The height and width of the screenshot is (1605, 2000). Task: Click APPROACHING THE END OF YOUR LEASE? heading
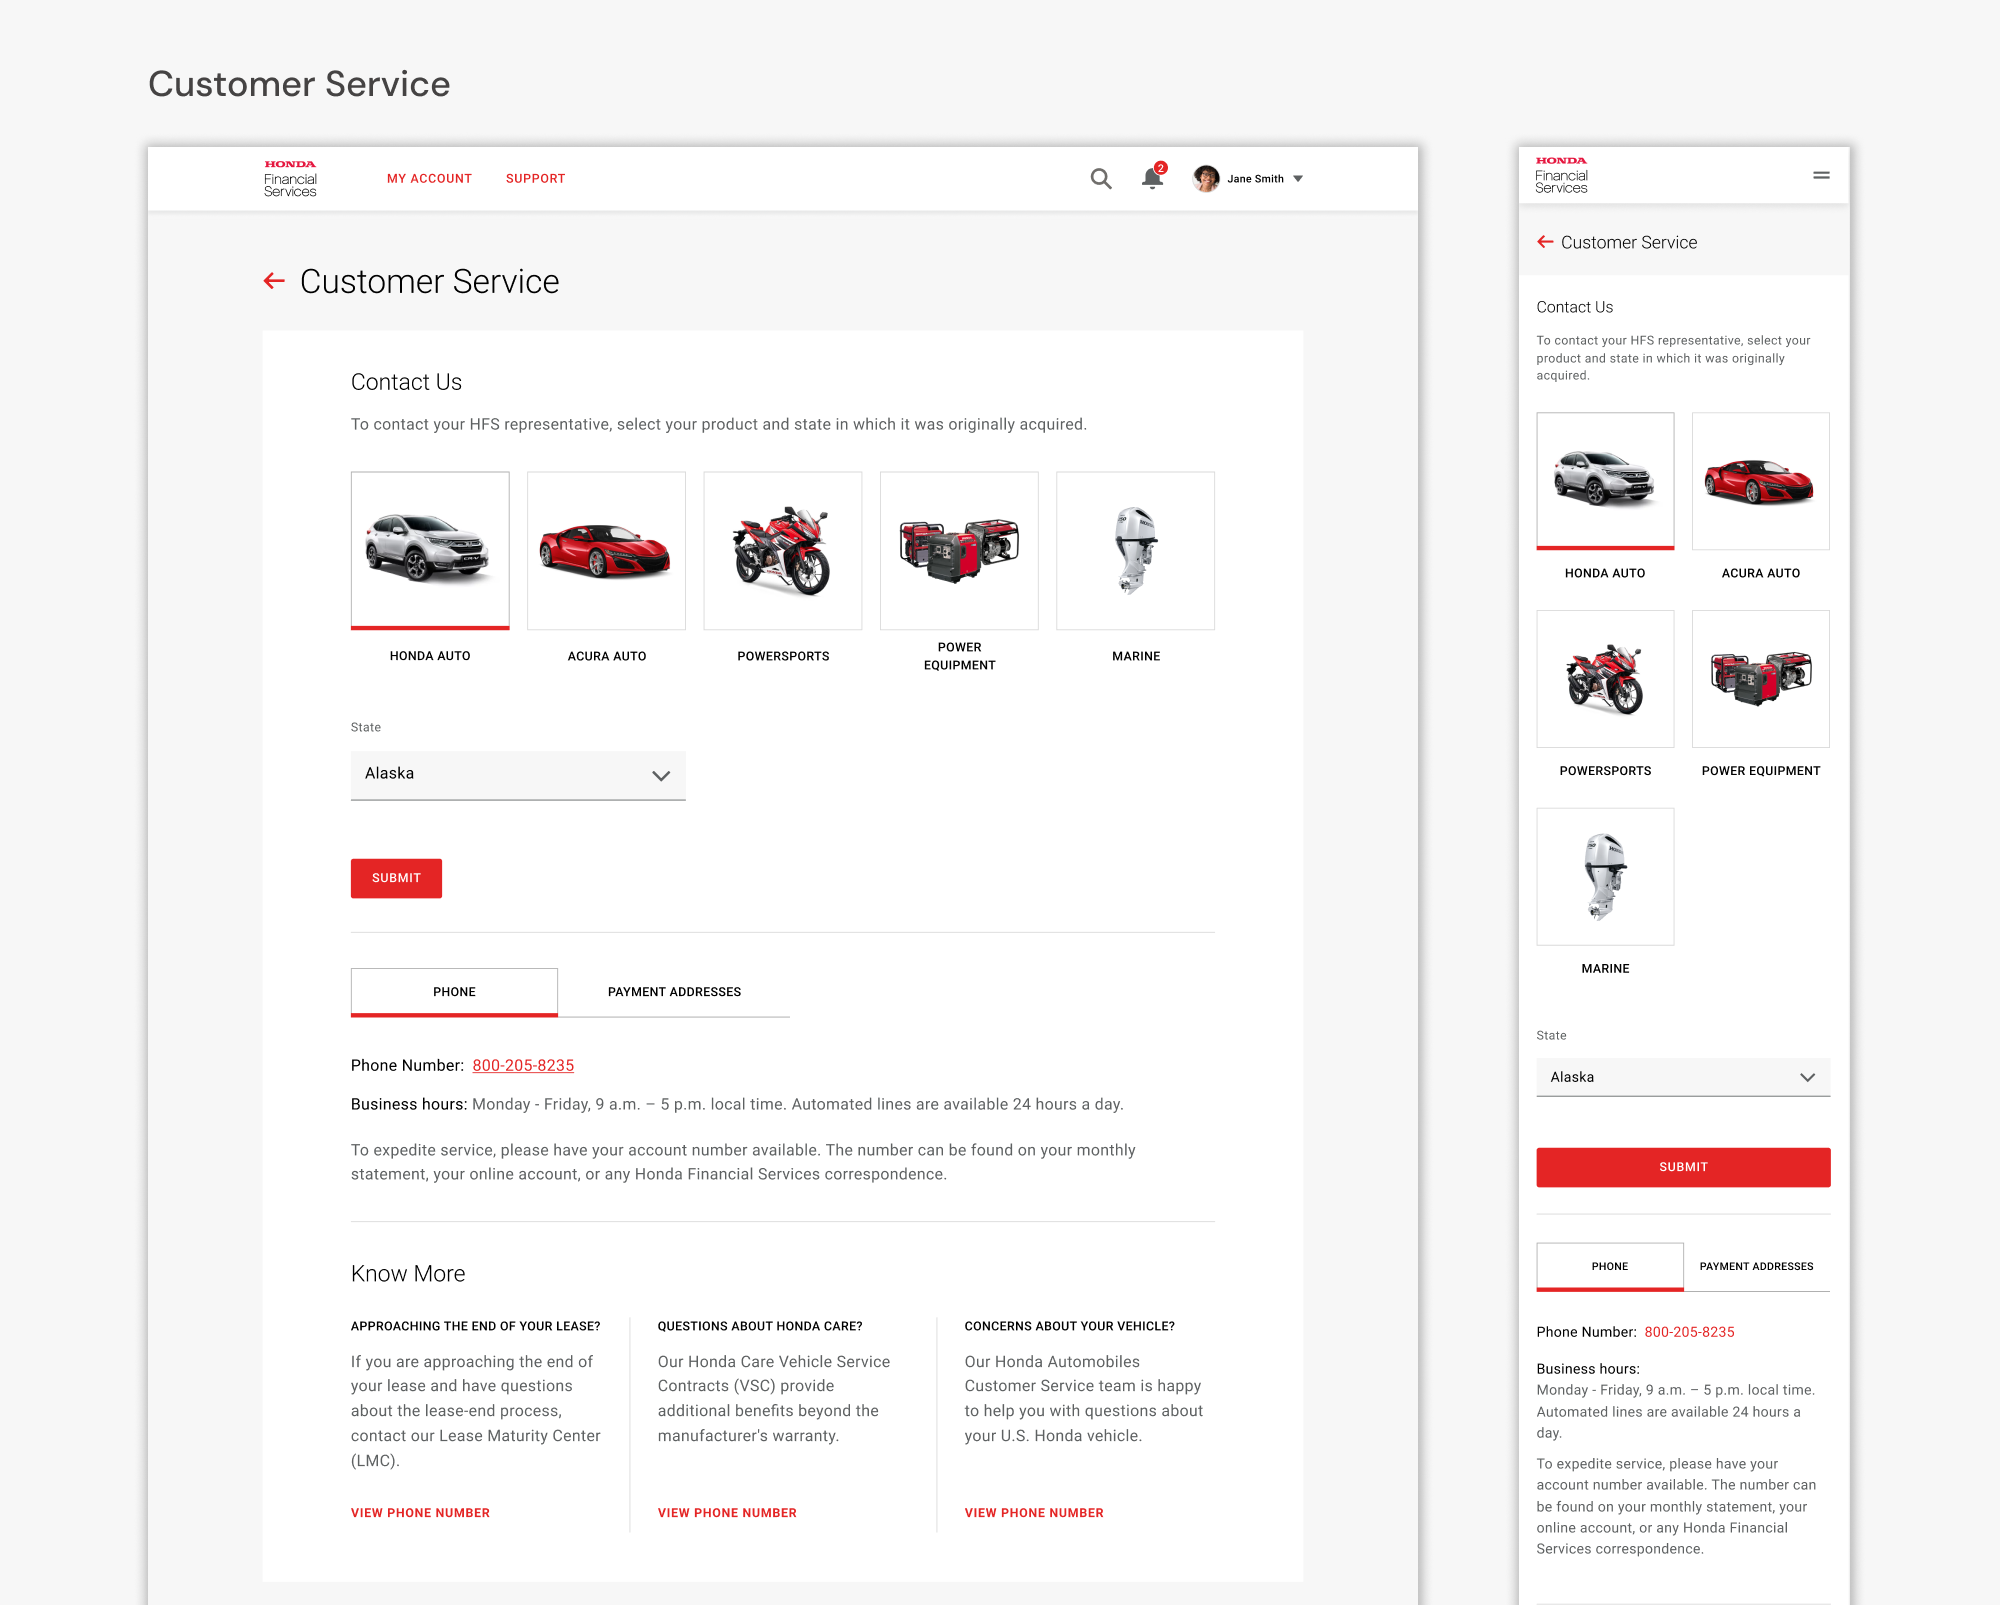coord(475,1326)
